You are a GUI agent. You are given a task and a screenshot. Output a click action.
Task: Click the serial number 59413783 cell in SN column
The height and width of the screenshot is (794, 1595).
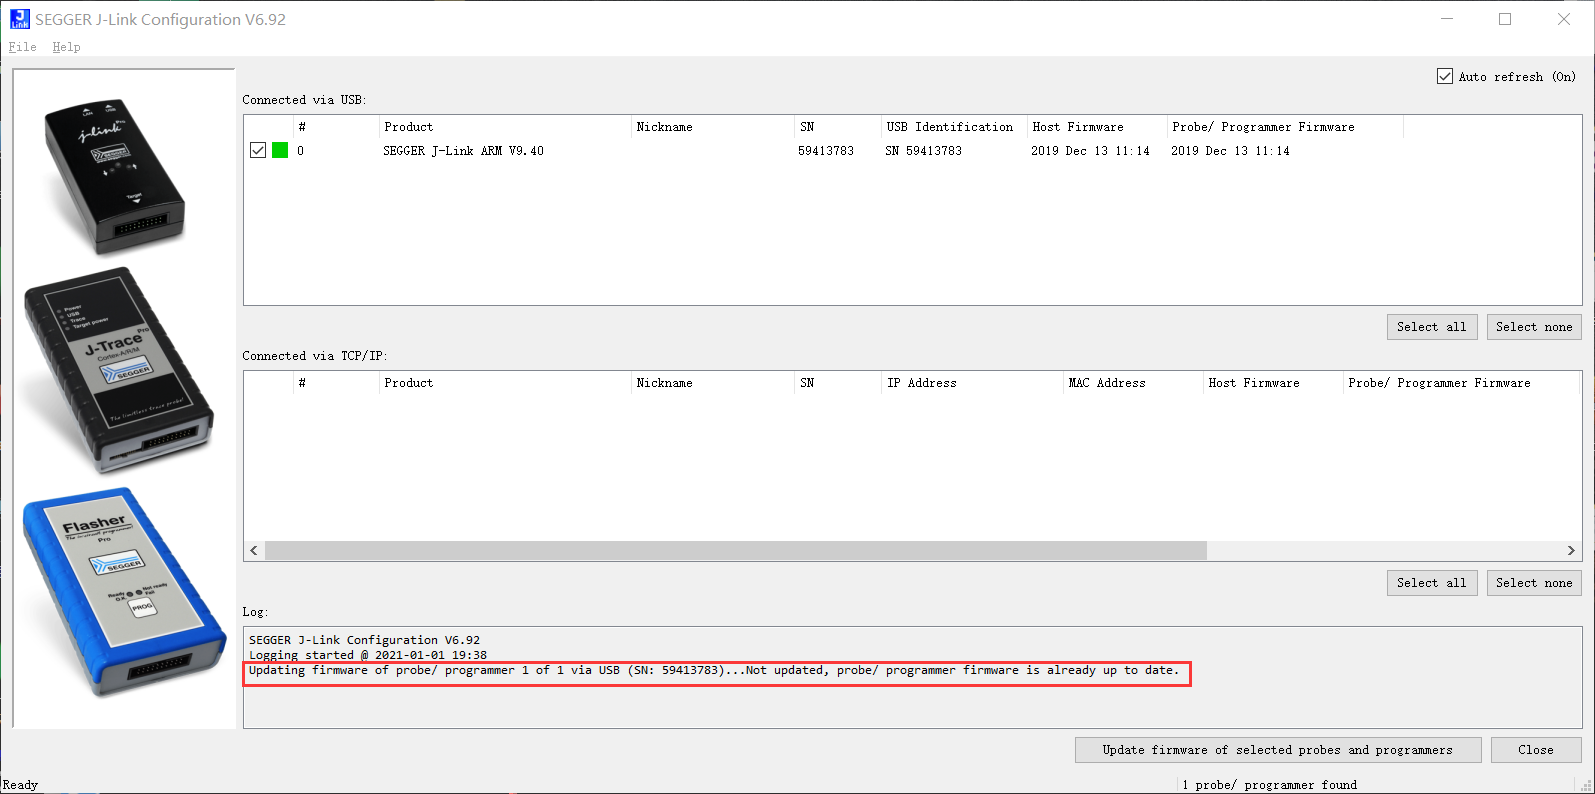coord(826,151)
